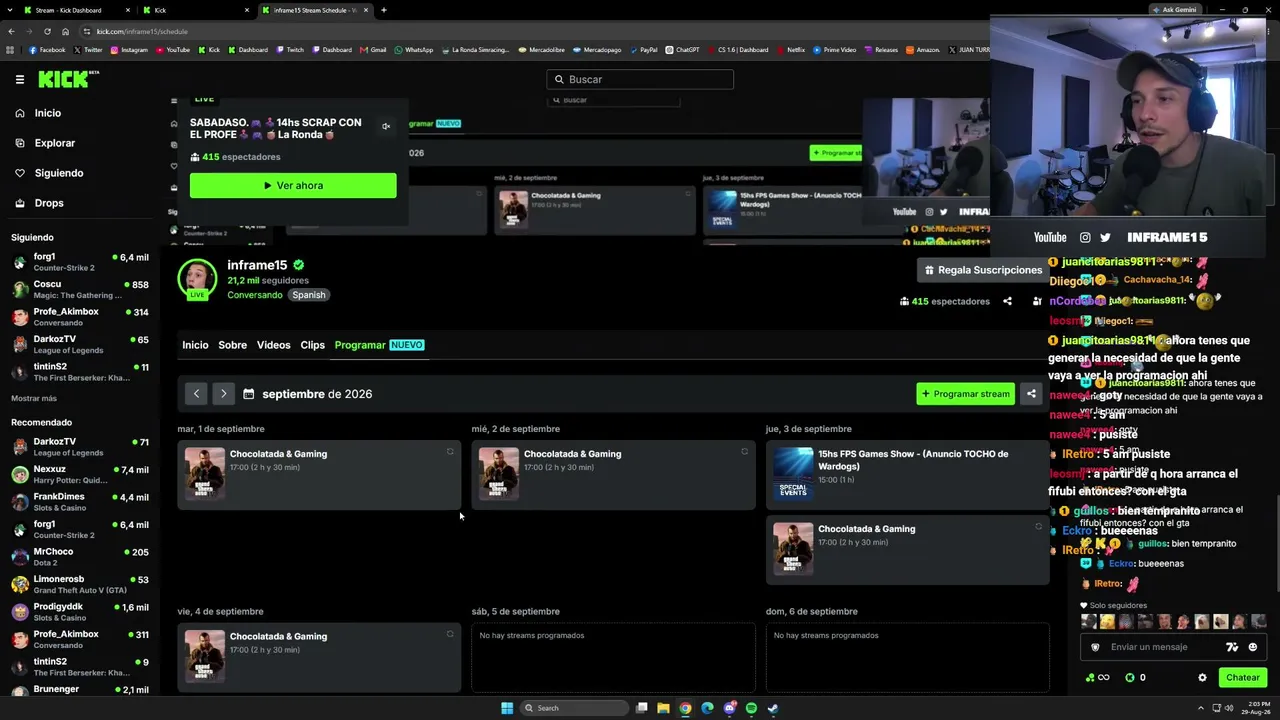Switch to the Inicio channel tab
This screenshot has width=1280, height=720.
point(195,345)
